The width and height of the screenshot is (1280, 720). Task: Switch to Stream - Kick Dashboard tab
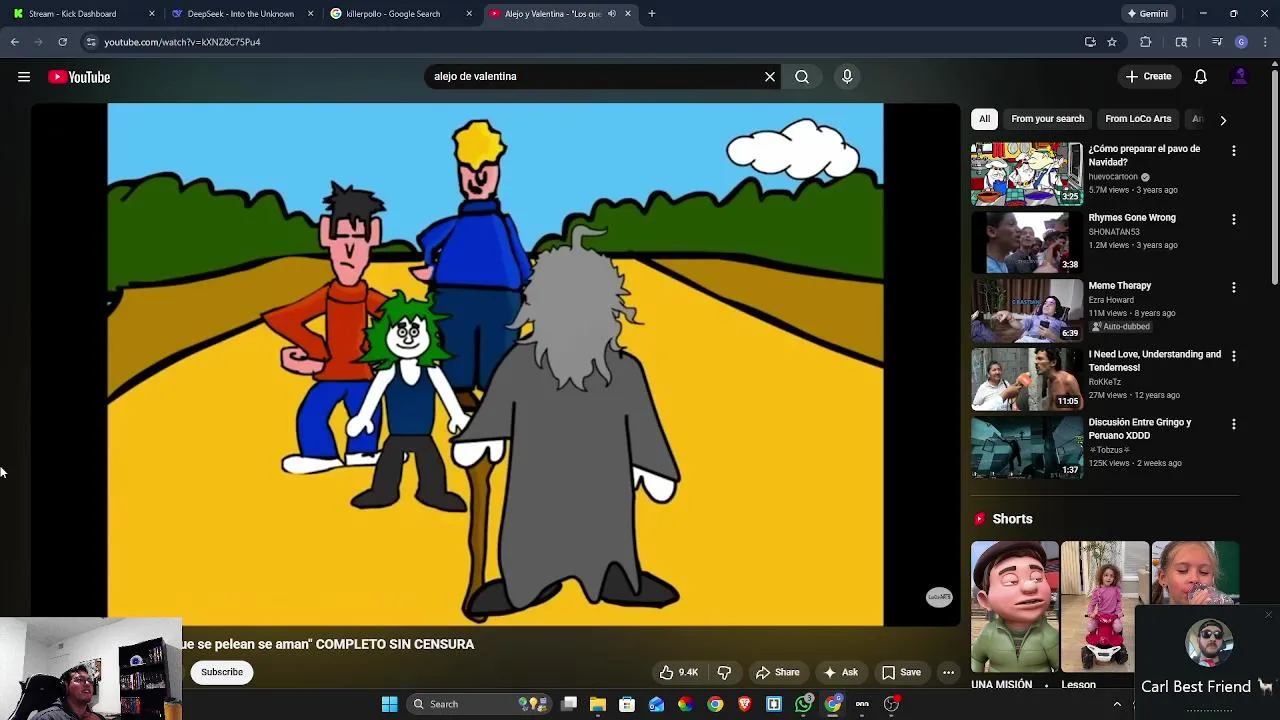click(x=82, y=14)
